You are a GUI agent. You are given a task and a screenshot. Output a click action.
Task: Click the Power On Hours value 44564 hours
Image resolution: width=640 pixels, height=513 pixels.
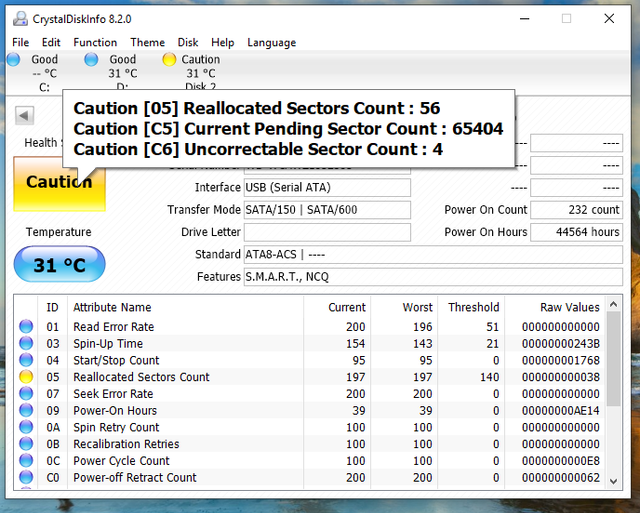[x=577, y=232]
